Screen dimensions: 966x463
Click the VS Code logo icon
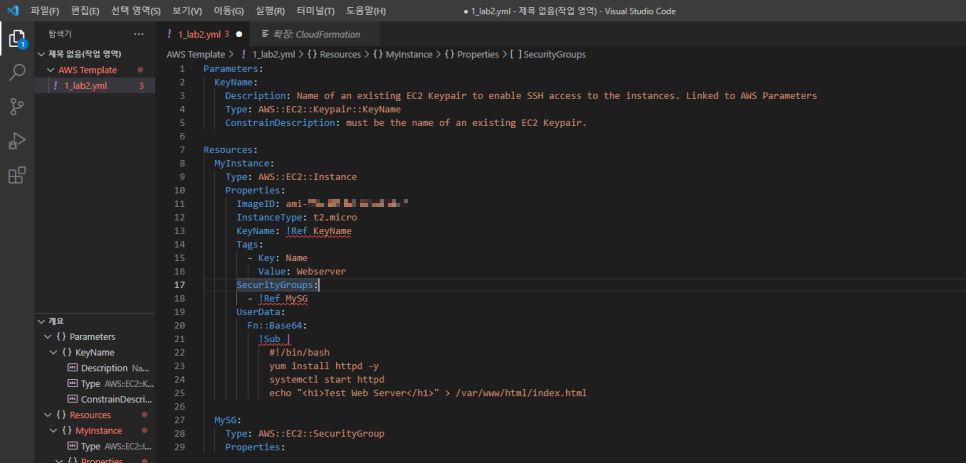pyautogui.click(x=12, y=10)
